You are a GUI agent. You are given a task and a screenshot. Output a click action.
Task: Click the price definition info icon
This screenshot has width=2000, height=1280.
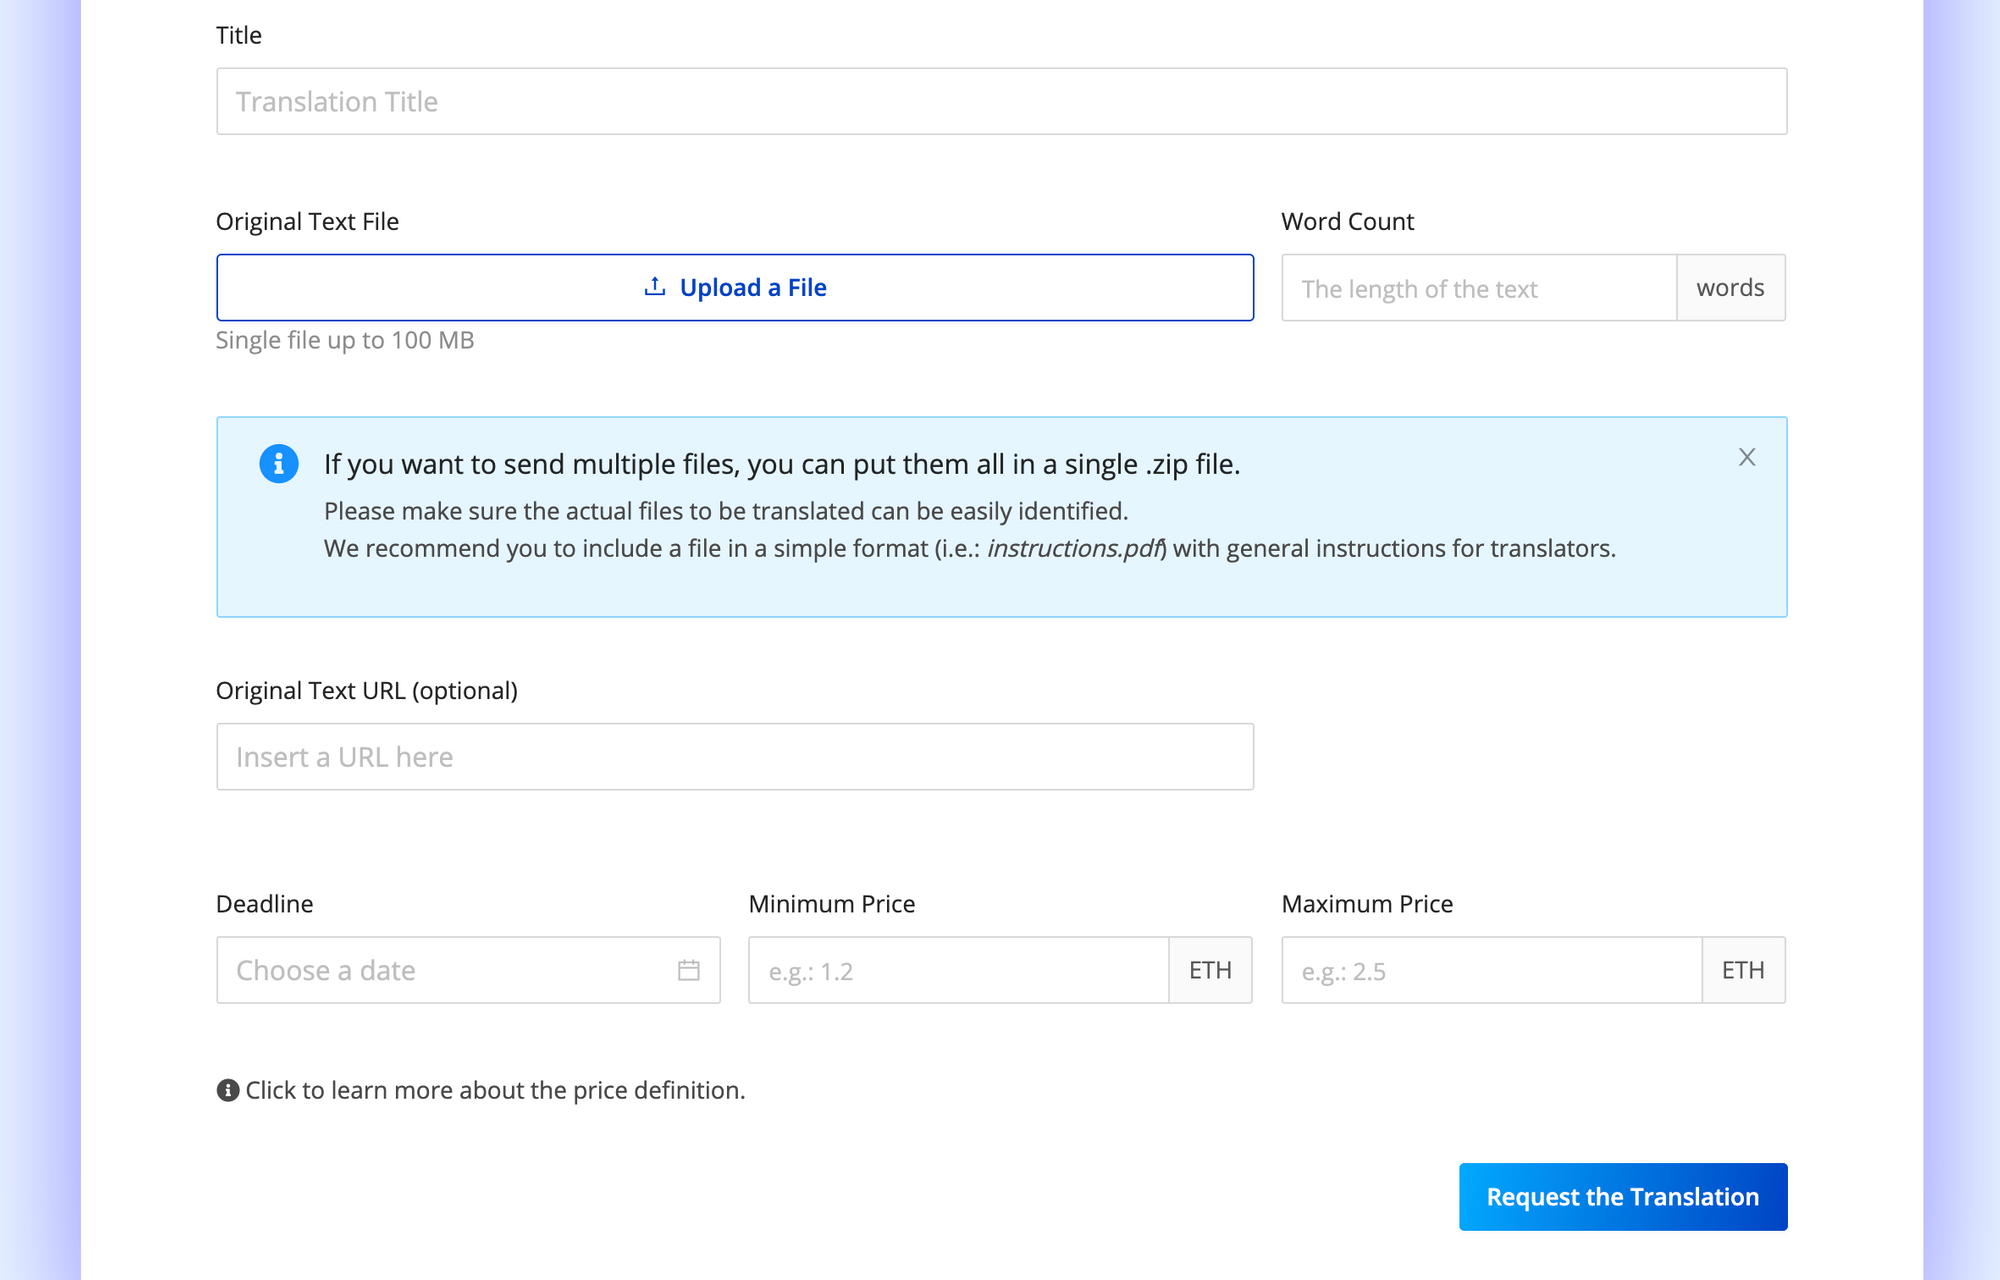(228, 1090)
